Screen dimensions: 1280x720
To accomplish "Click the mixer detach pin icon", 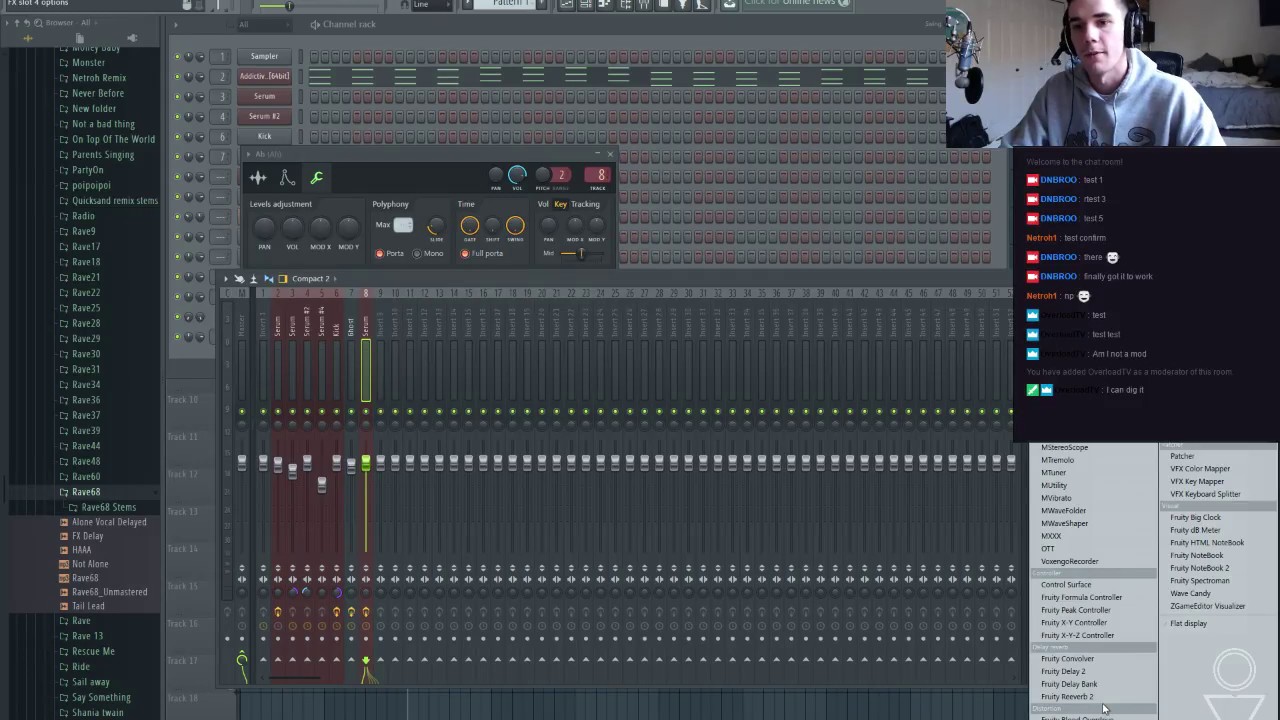I will pyautogui.click(x=253, y=279).
